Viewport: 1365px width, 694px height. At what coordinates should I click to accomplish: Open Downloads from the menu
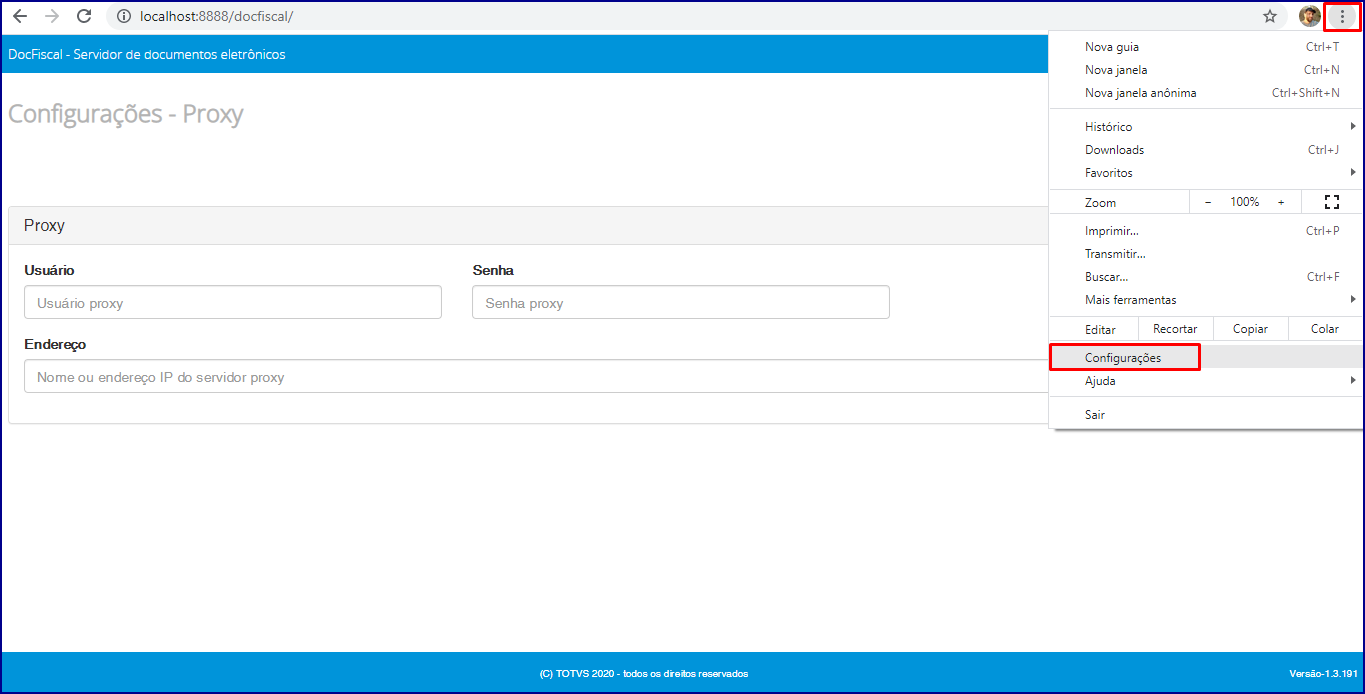coord(1206,150)
